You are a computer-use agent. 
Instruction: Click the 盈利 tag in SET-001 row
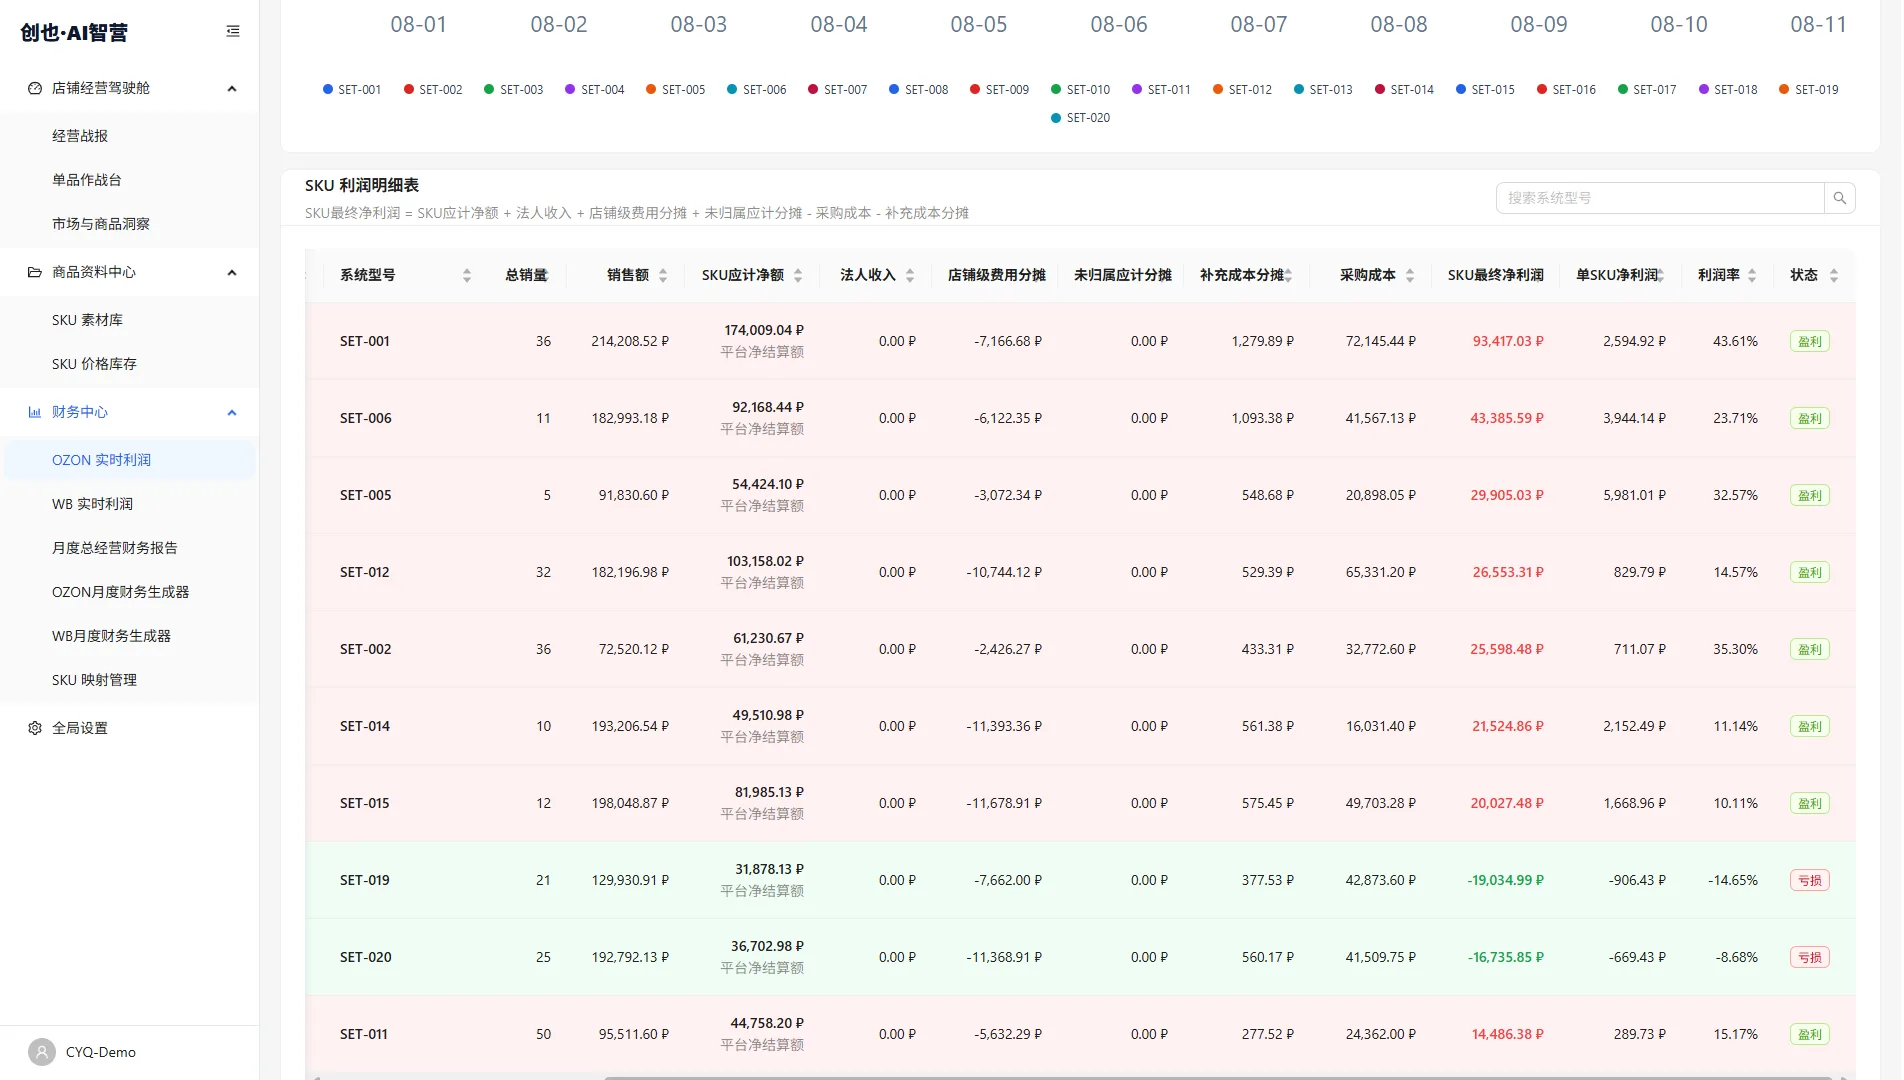pos(1810,341)
